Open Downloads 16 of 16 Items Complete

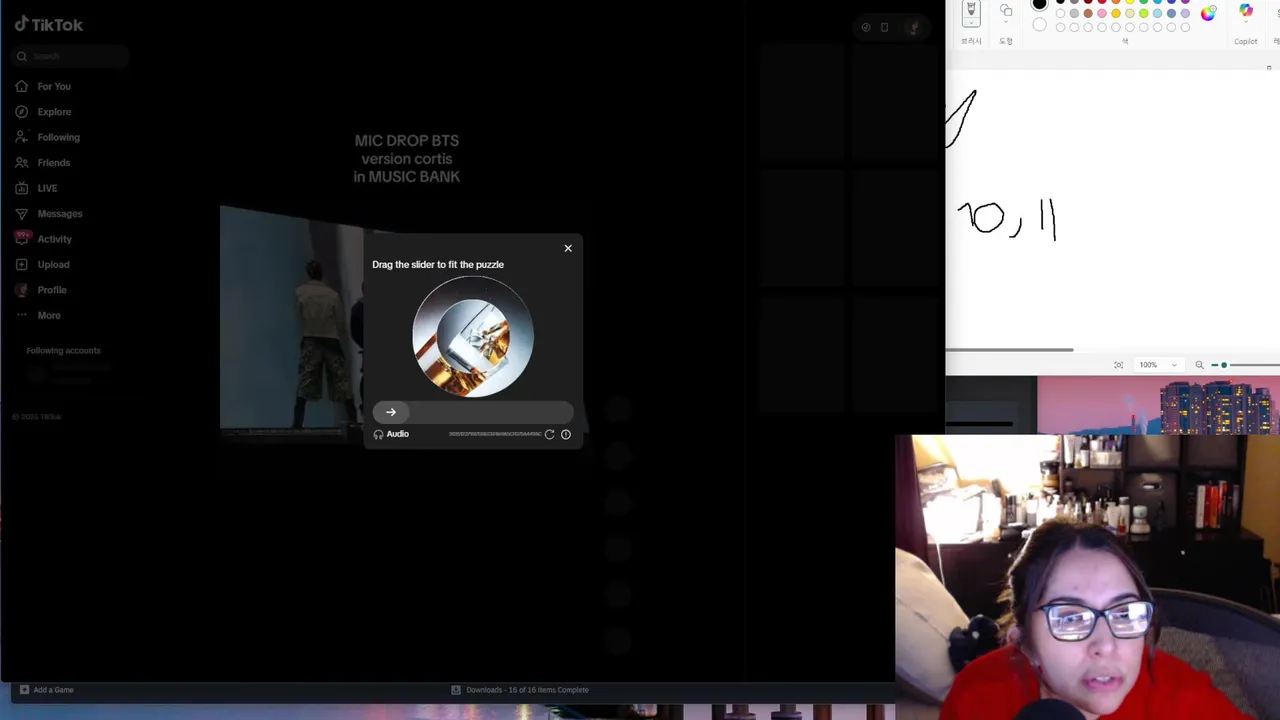519,690
